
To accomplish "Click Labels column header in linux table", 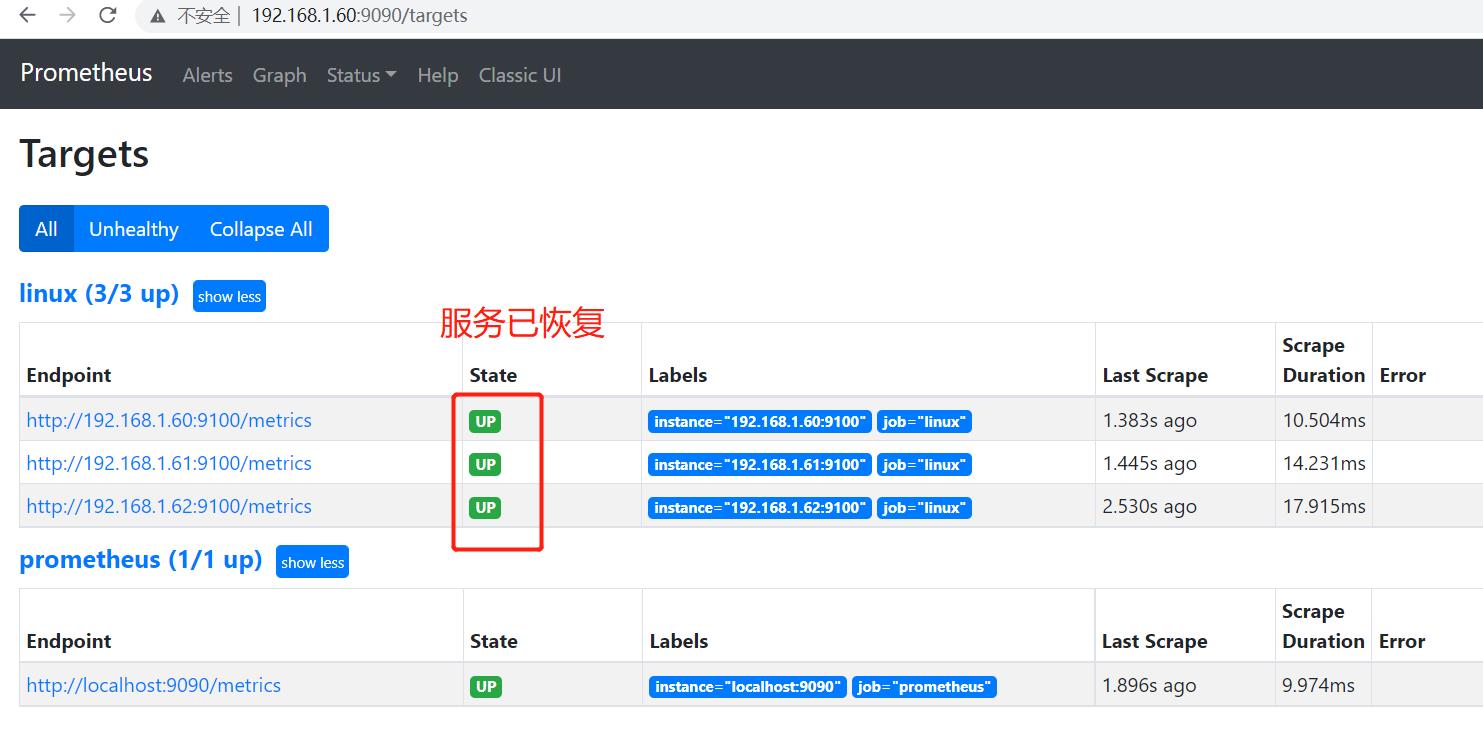I will (678, 375).
